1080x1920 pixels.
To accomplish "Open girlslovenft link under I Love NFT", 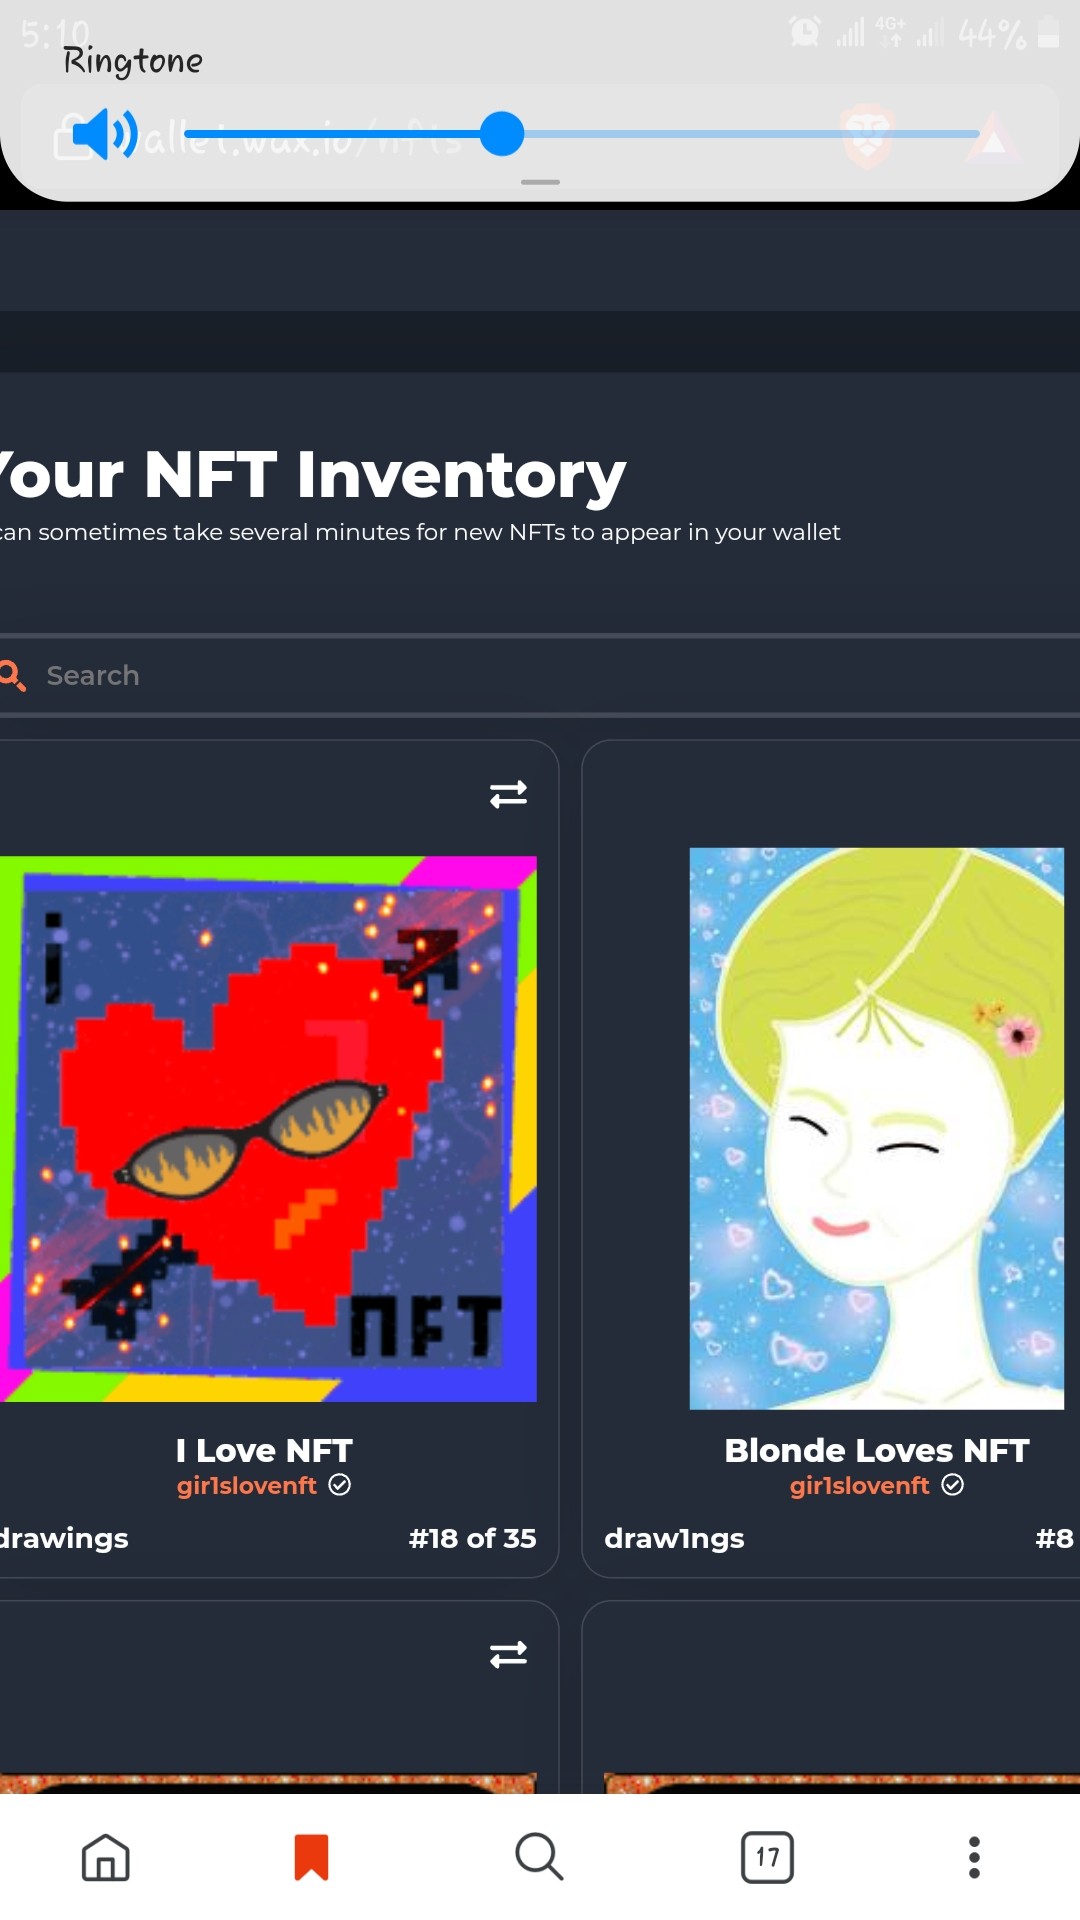I will coord(247,1486).
